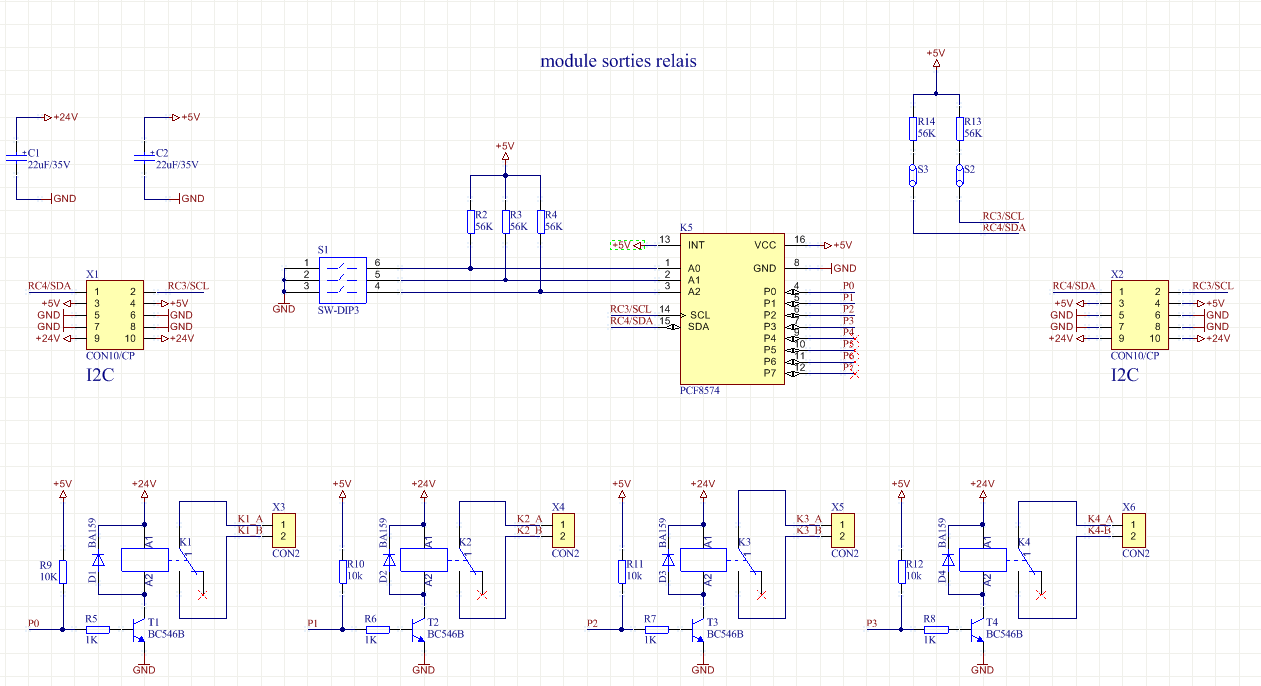Click the K1_A net label near X3
This screenshot has width=1261, height=686.
pos(250,519)
